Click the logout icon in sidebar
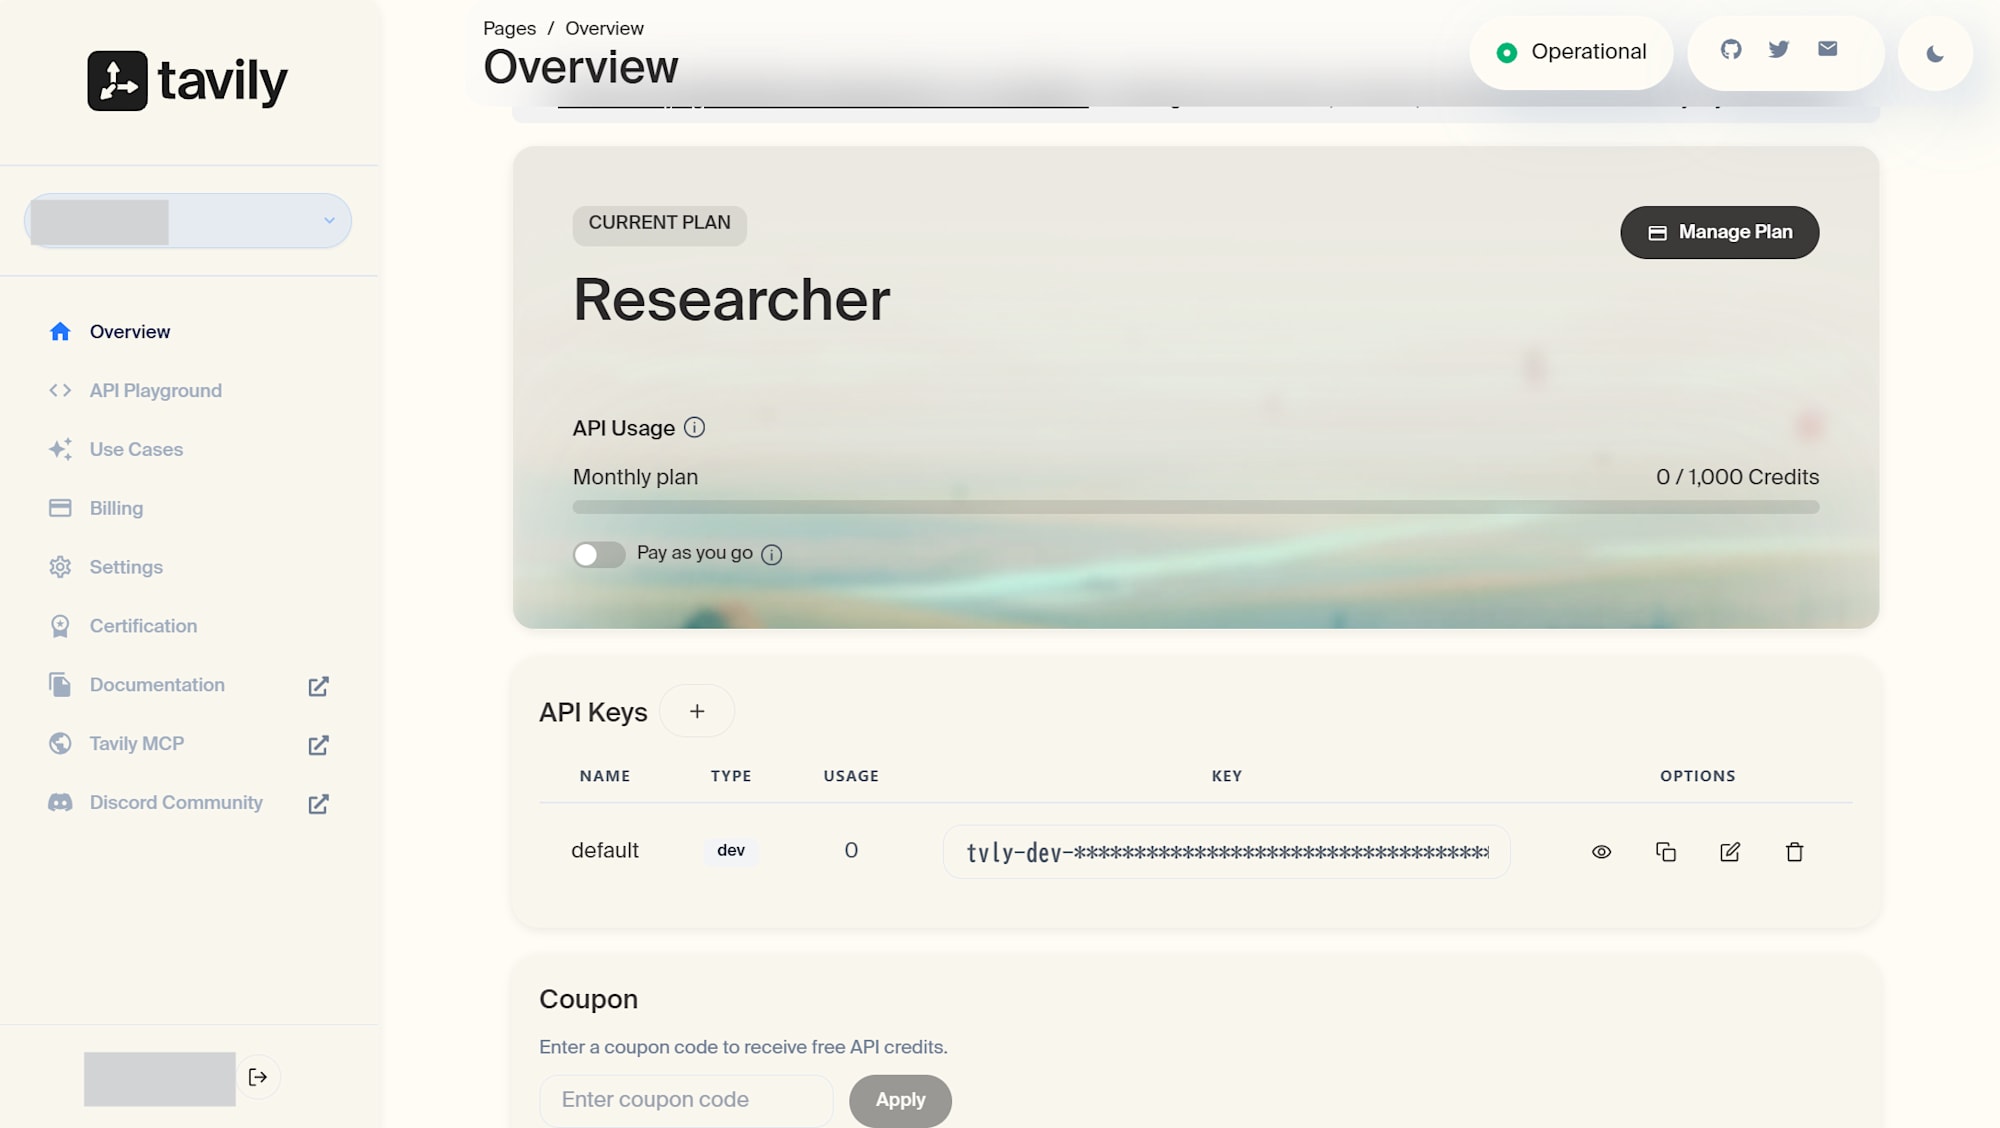 click(258, 1077)
